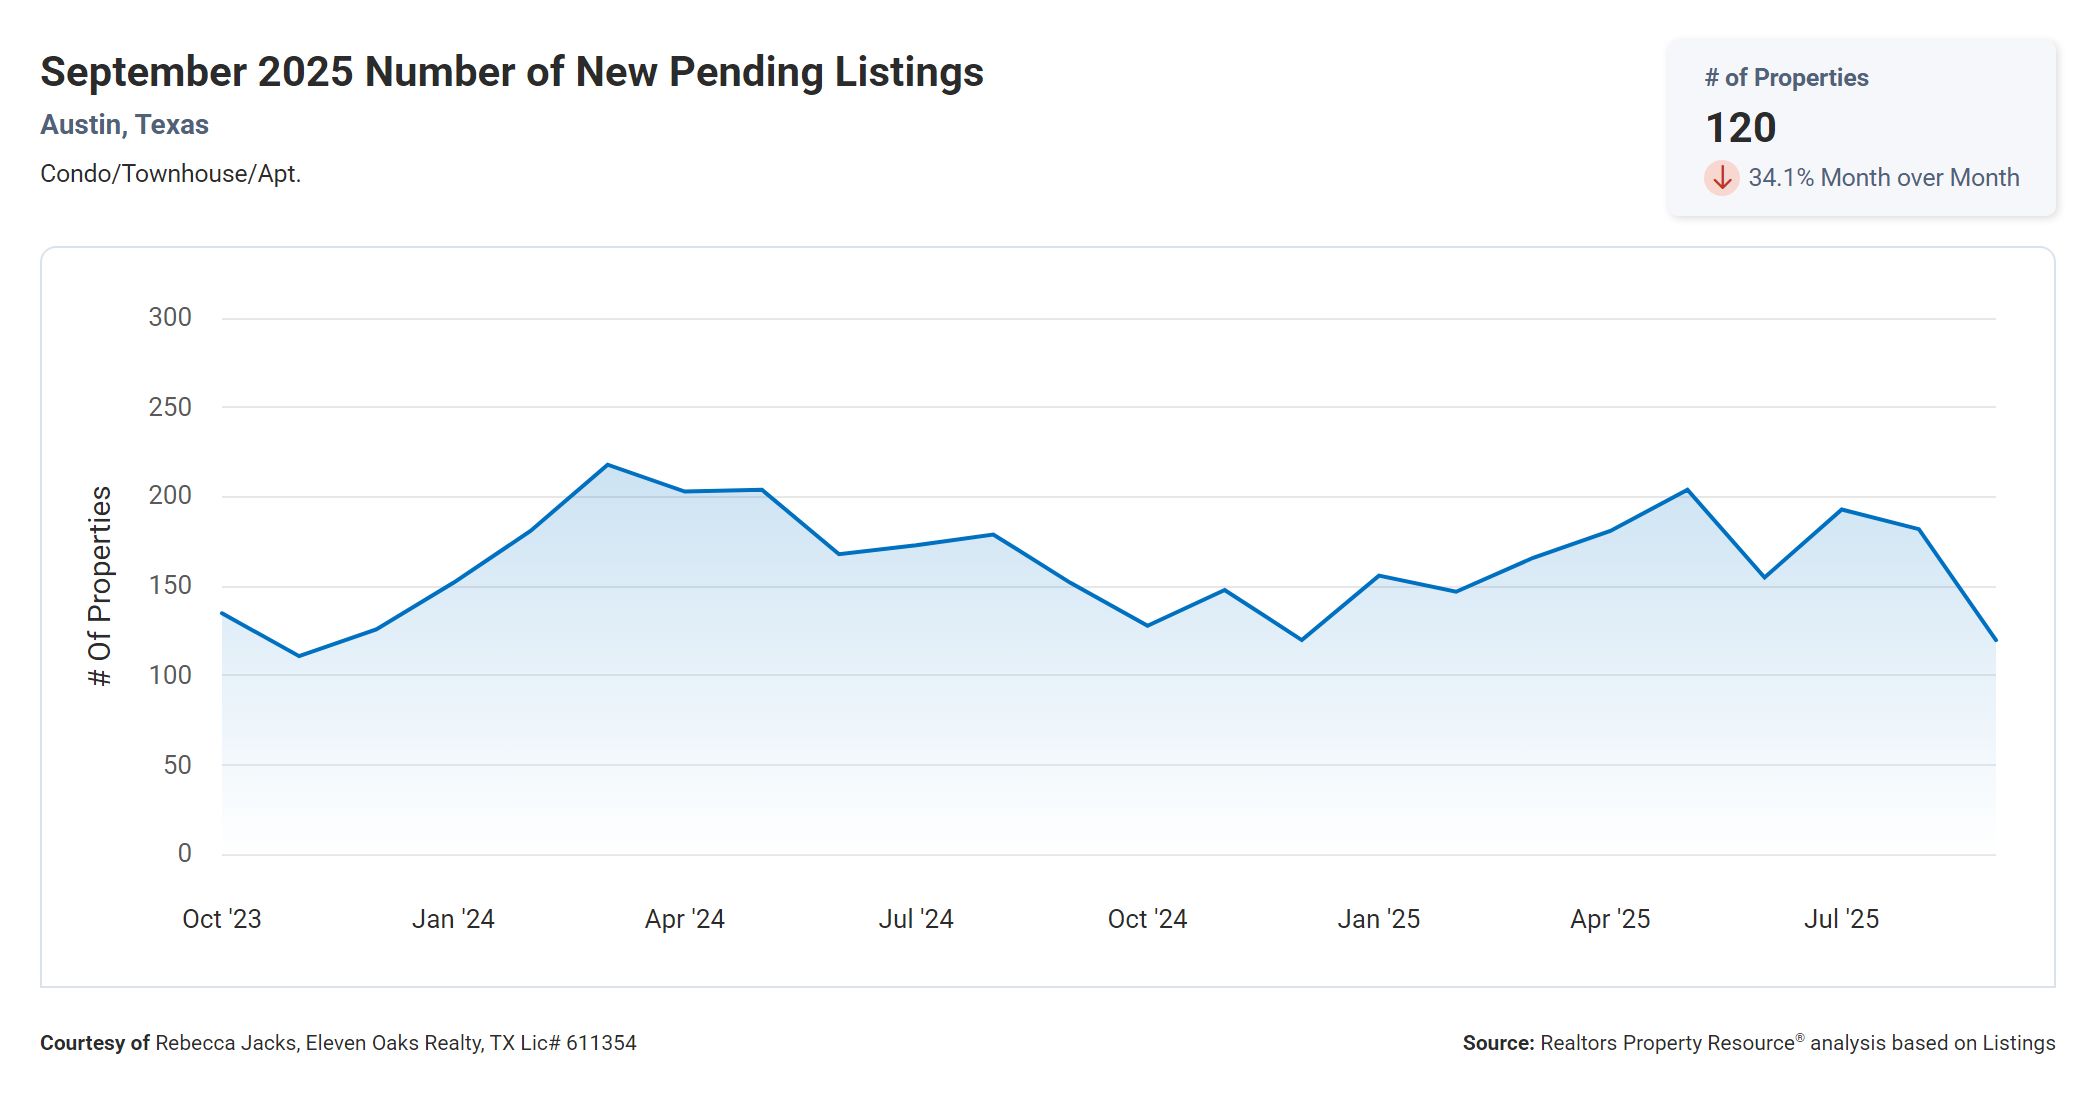Click the "Realtors Property Resource" source text
2096x1100 pixels.
tap(1667, 1043)
